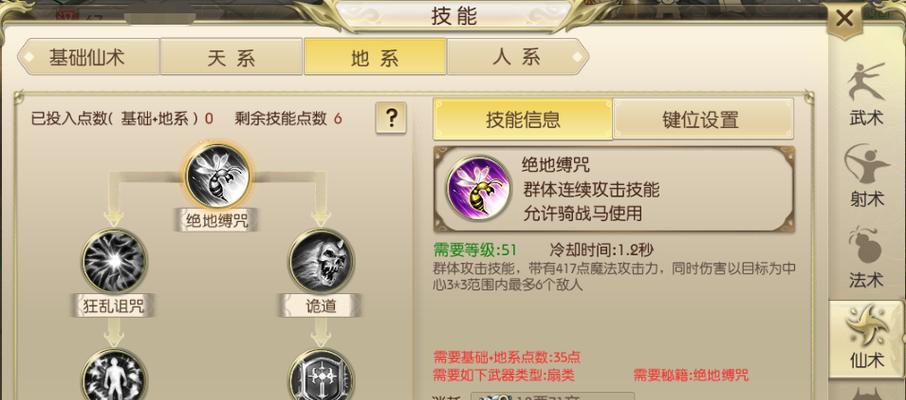This screenshot has width=906, height=400.
Task: Select the 绝地缚咒 wasp skill icon in tree
Action: point(218,175)
